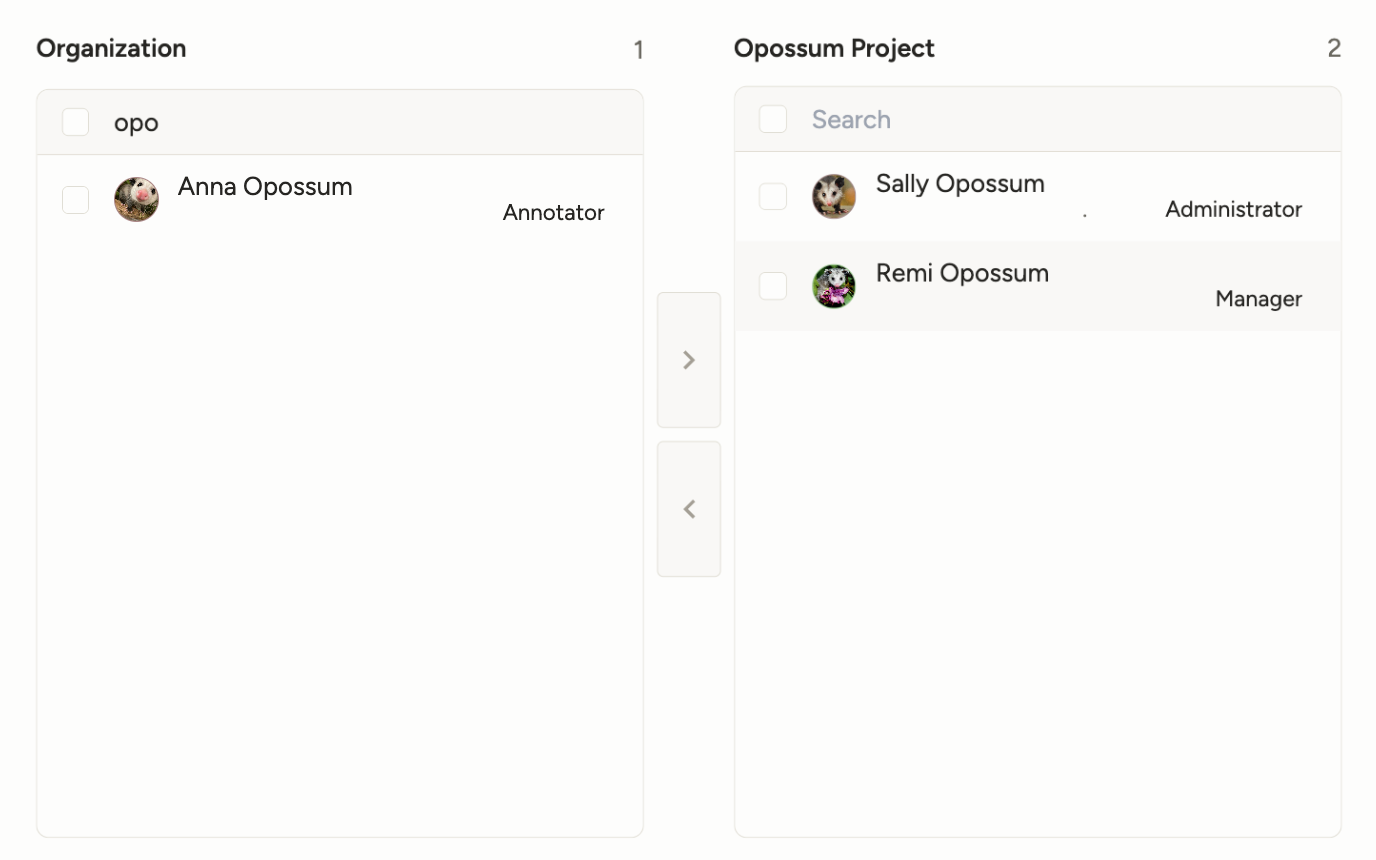
Task: Click the Organization panel heading
Action: [111, 49]
